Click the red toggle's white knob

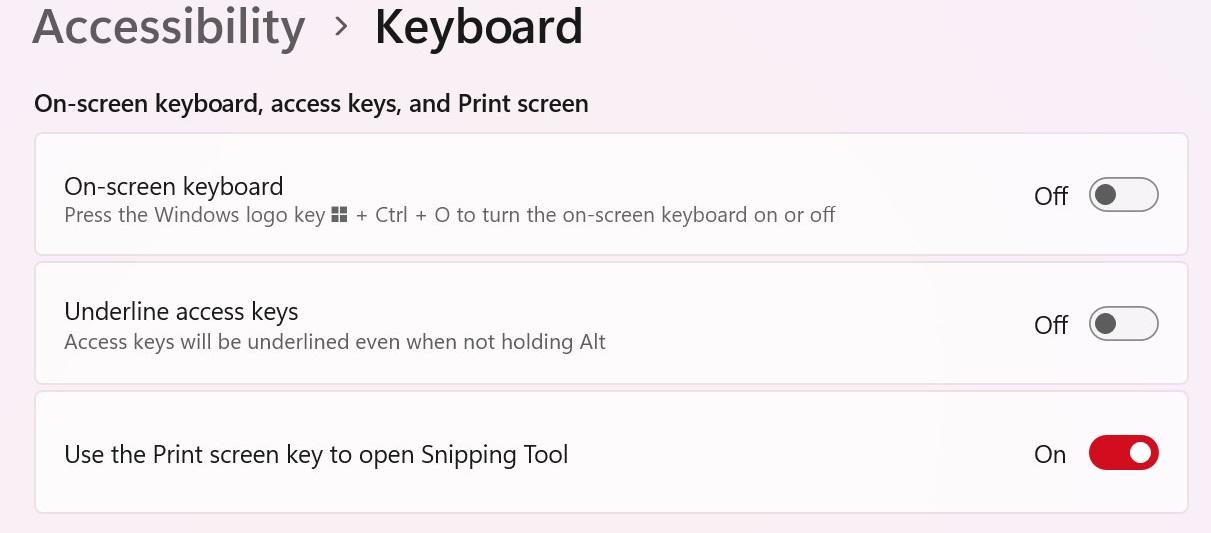1141,453
